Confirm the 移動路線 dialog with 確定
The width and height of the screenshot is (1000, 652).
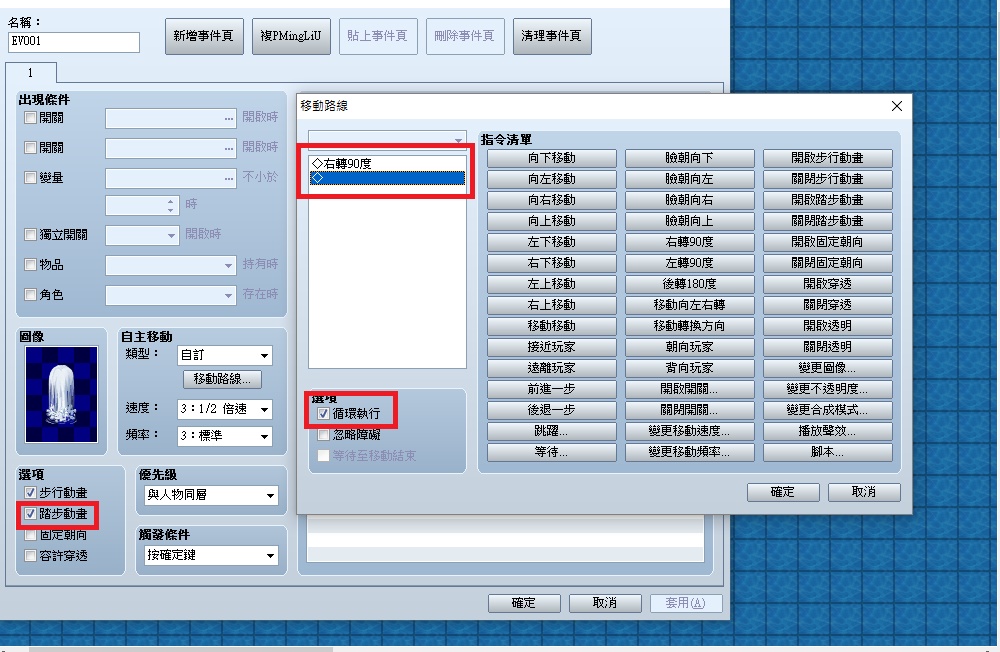pos(783,492)
